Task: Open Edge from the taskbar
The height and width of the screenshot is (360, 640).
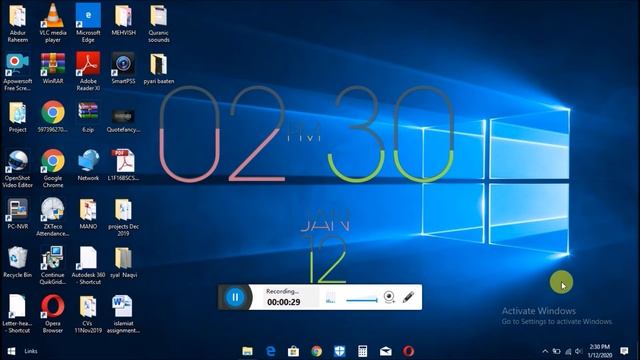Action: point(271,351)
